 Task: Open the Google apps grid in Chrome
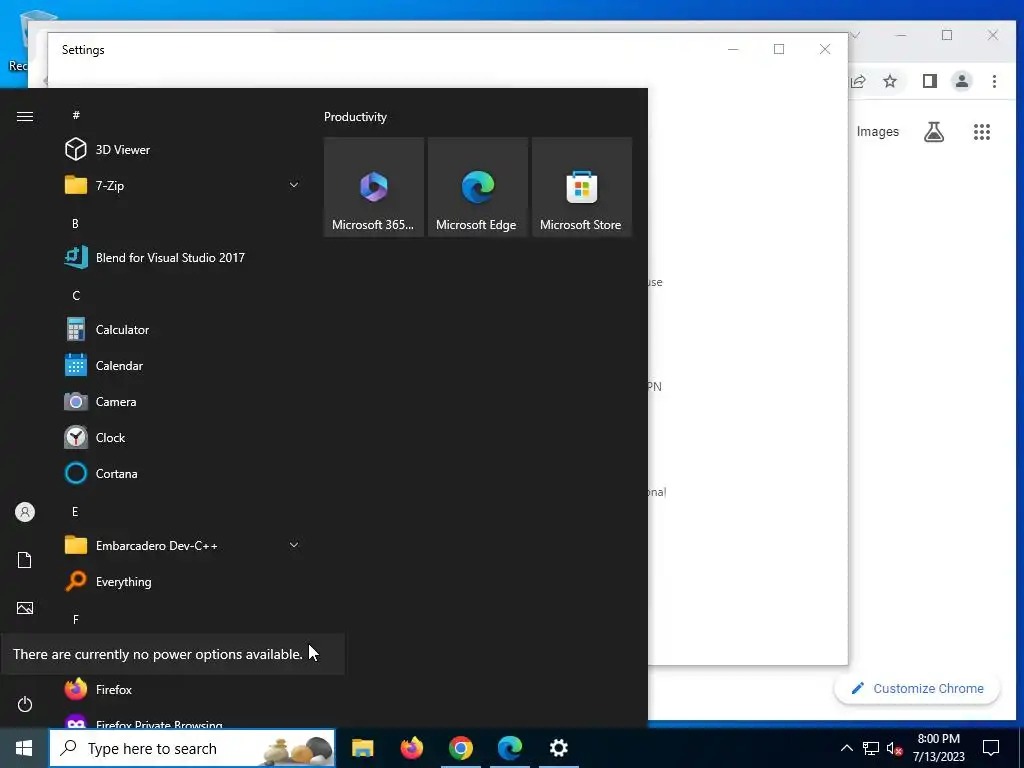coord(982,132)
